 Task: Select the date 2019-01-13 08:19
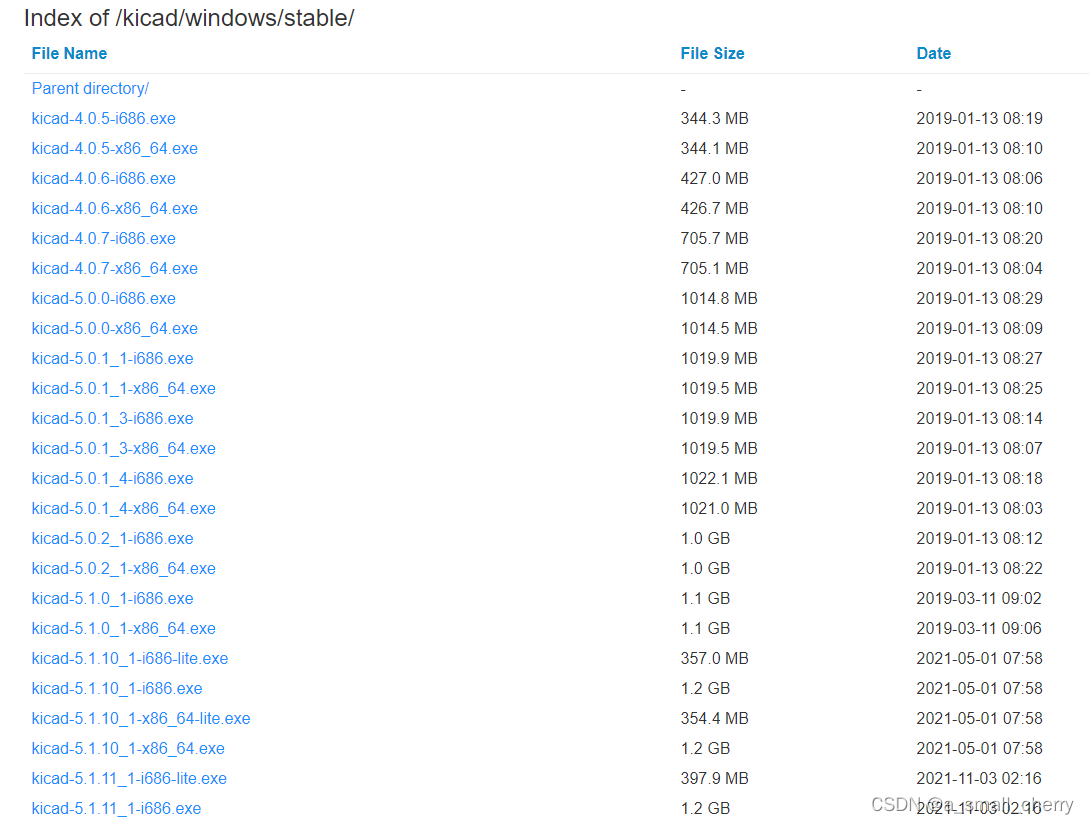(x=979, y=119)
